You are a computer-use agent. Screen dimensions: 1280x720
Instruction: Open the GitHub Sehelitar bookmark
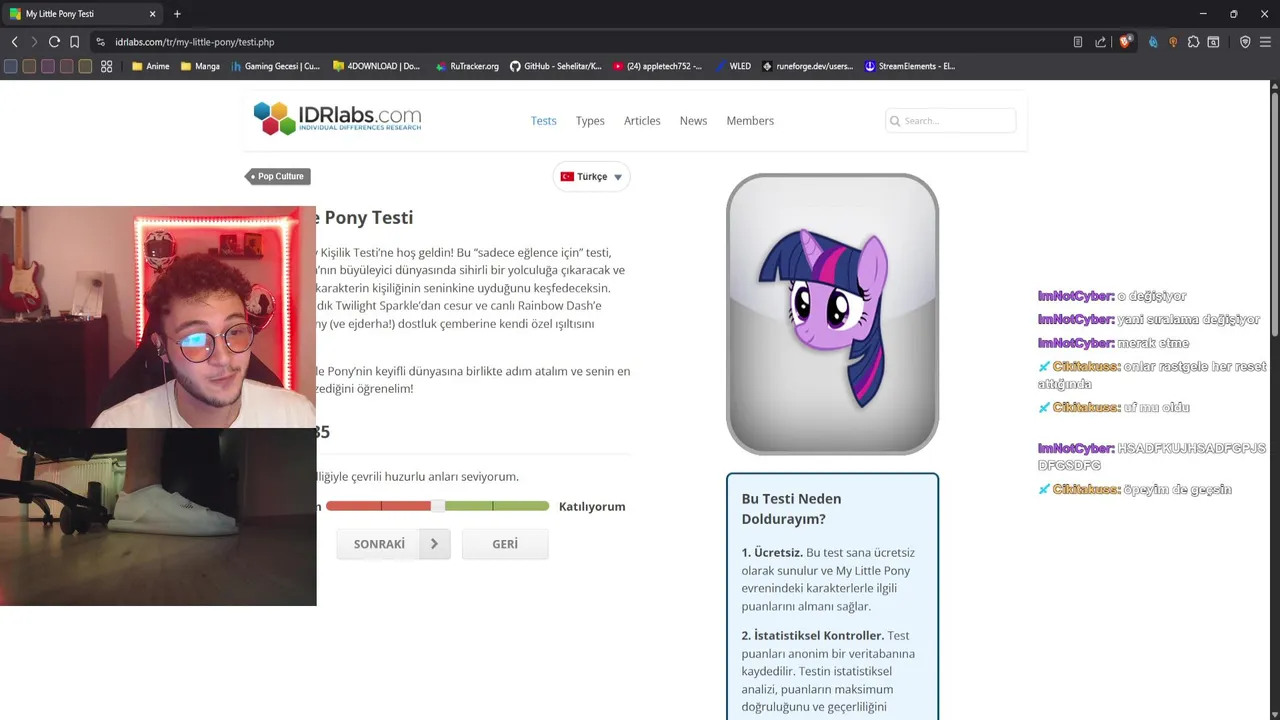click(556, 66)
